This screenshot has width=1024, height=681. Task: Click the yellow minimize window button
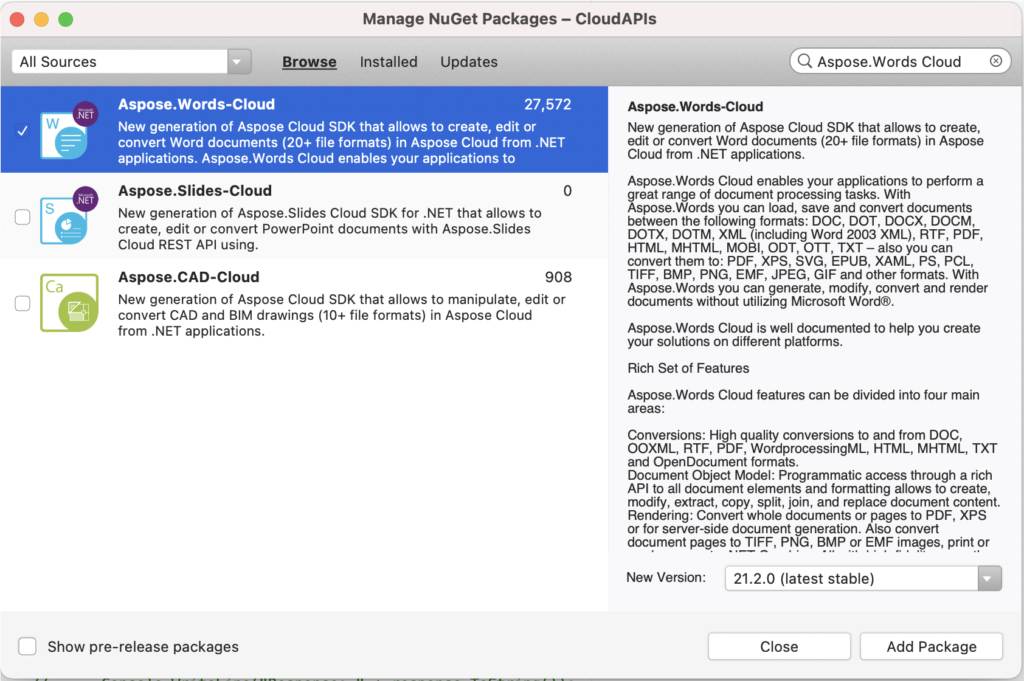coord(41,19)
